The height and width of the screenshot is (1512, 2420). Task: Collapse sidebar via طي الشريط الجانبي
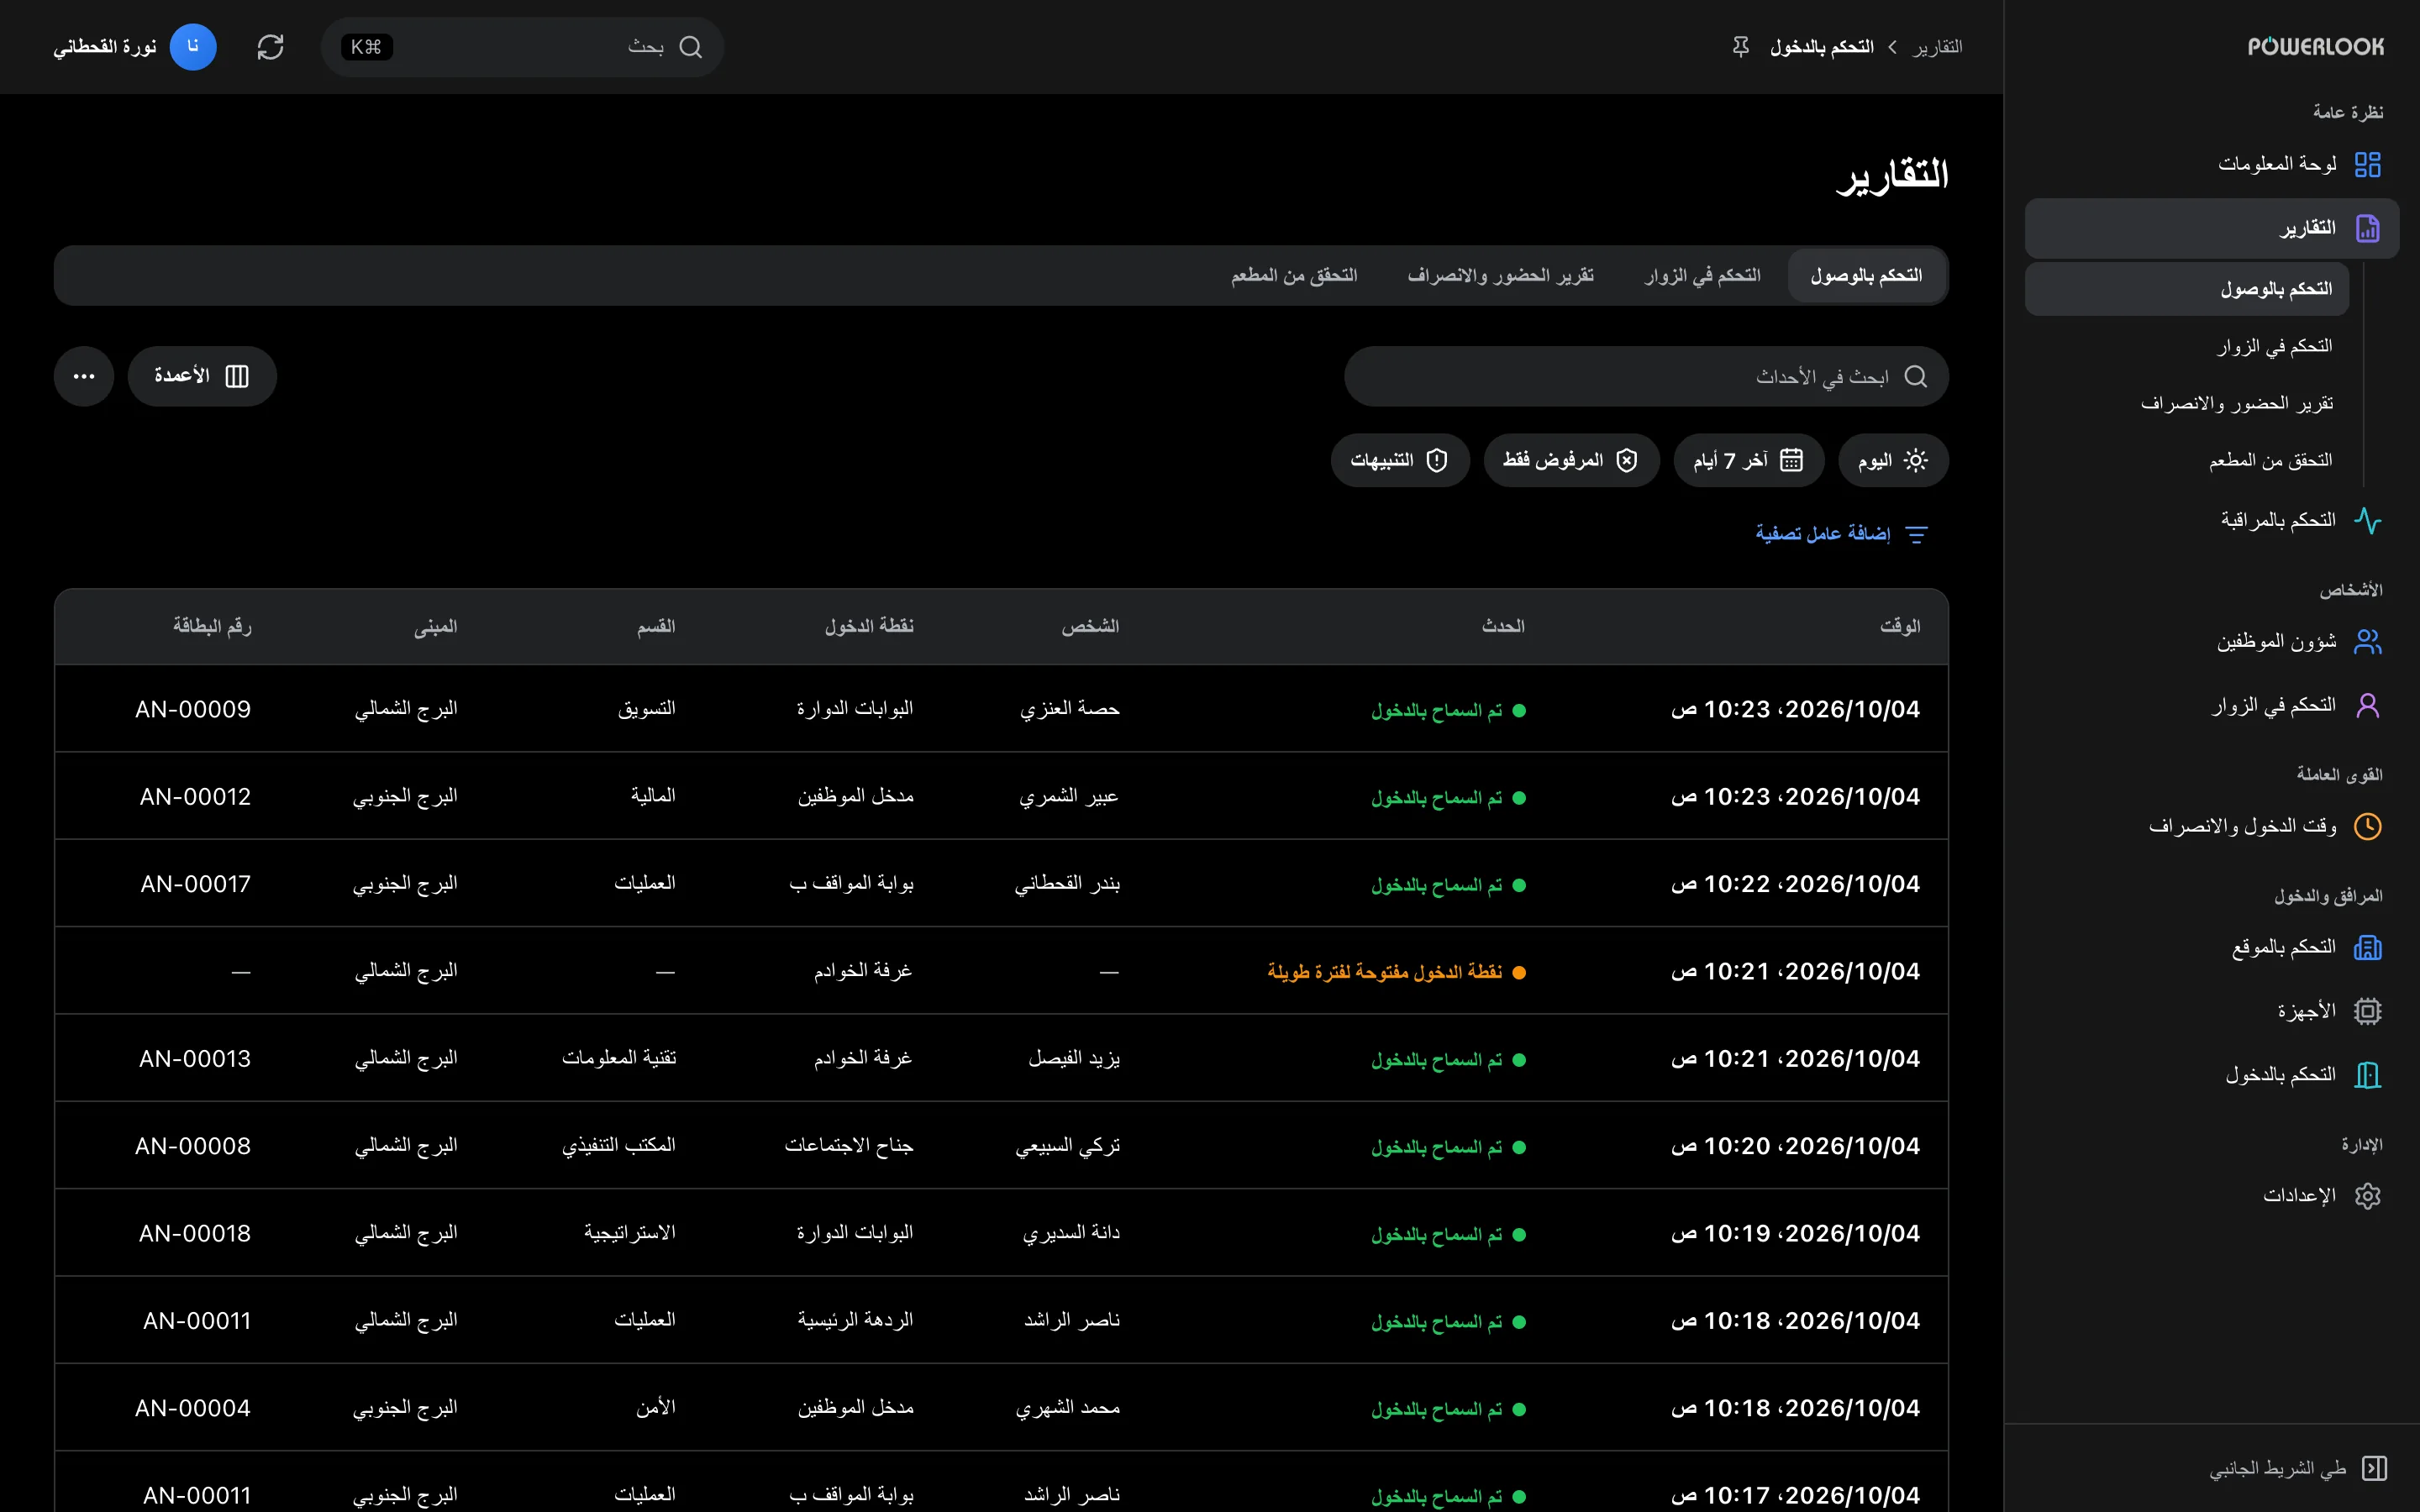pyautogui.click(x=2298, y=1468)
